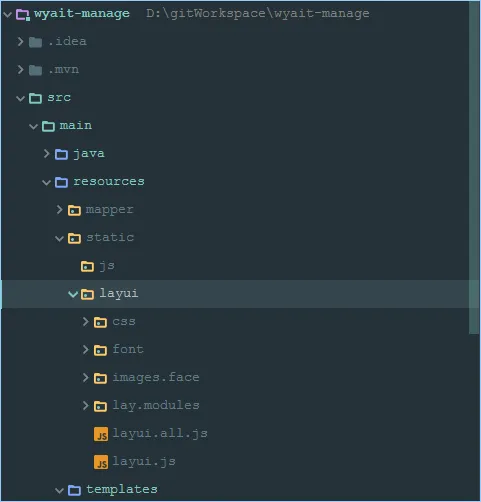Expand the mapper folder arrow
The height and width of the screenshot is (502, 481).
pos(59,210)
